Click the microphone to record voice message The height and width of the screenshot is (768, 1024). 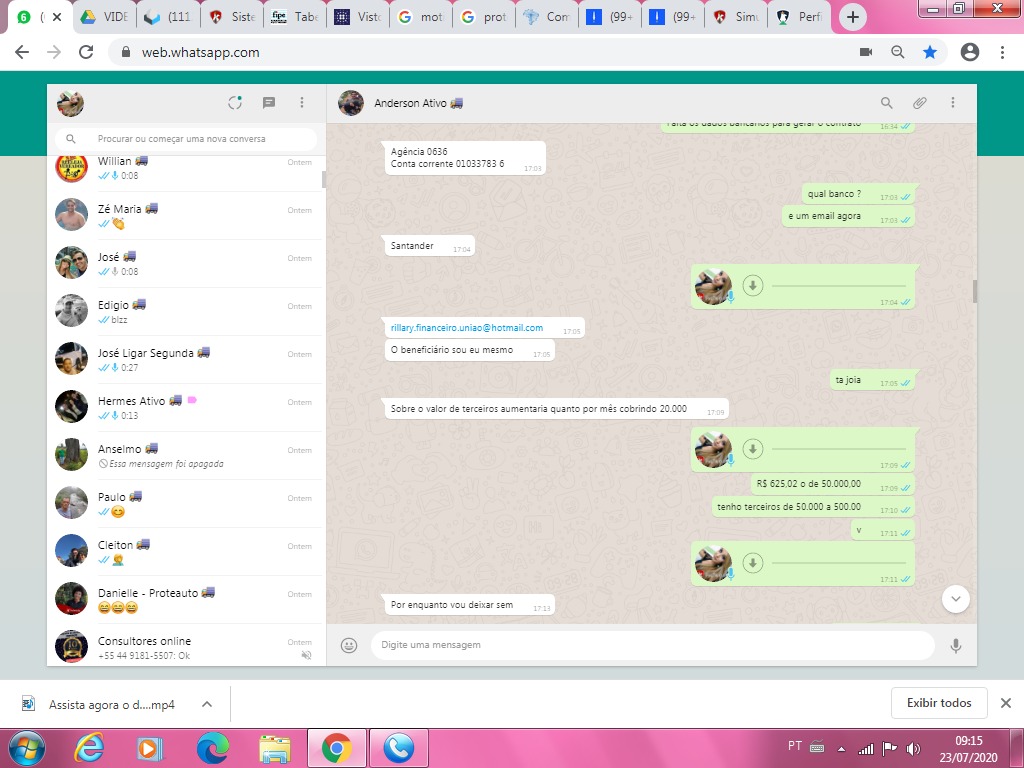point(955,646)
